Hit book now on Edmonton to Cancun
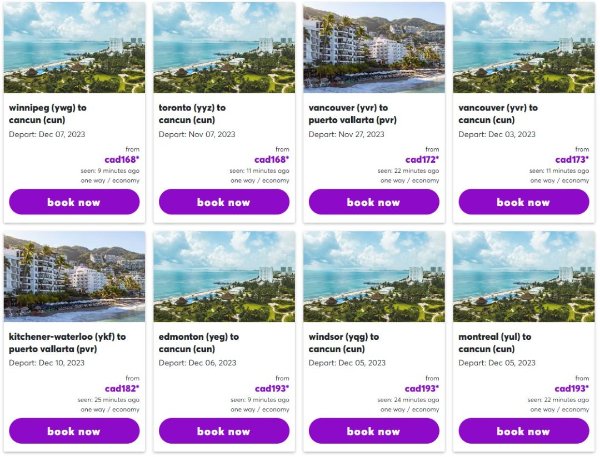The height and width of the screenshot is (457, 600). pos(223,431)
